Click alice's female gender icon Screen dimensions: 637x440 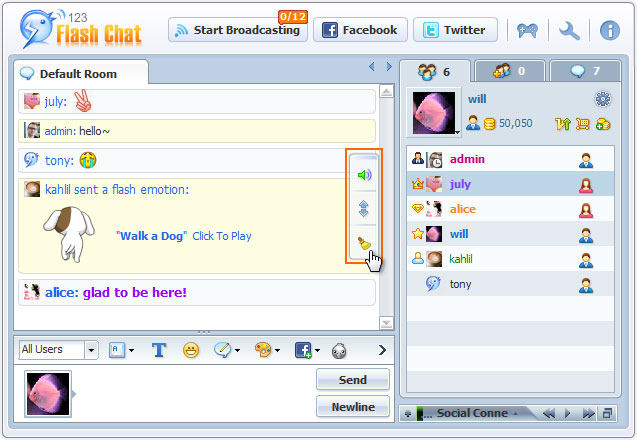585,210
